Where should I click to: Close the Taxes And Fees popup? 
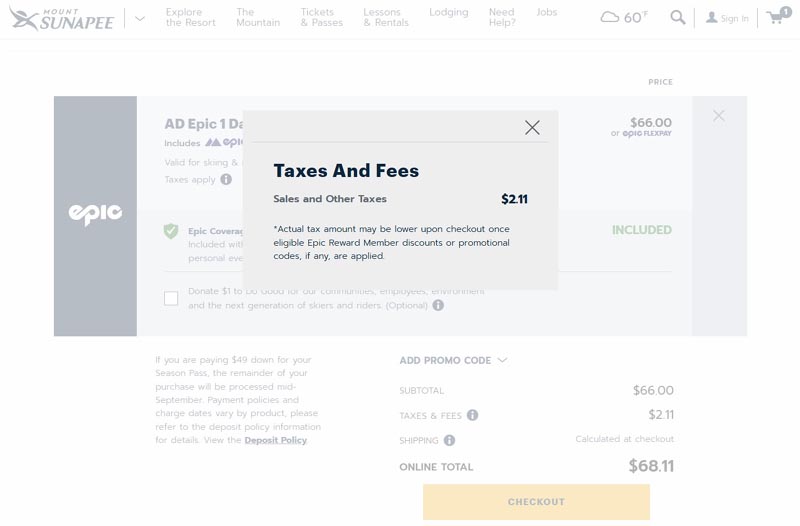click(x=532, y=127)
